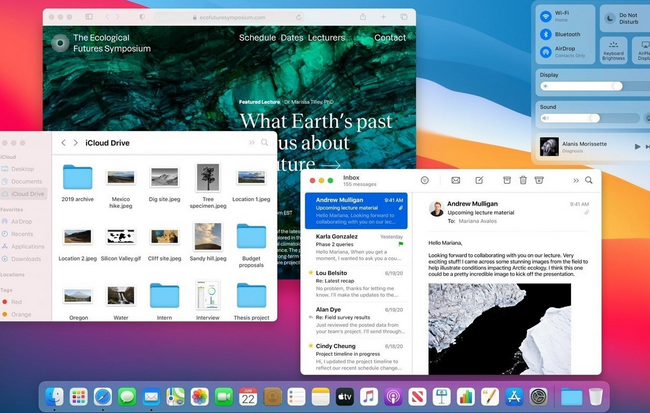Select Desktop in the Finder sidebar

[23, 169]
